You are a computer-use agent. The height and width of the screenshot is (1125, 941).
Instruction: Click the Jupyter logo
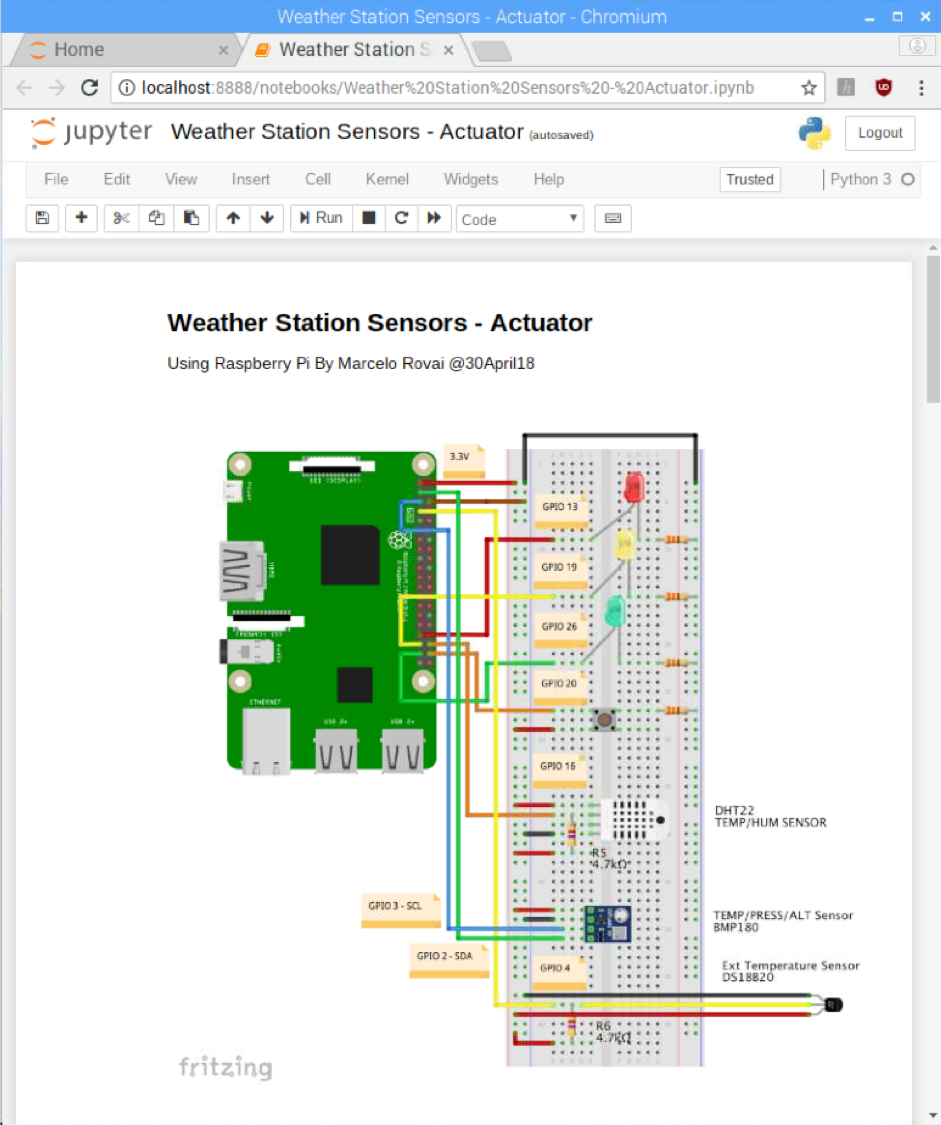pyautogui.click(x=91, y=133)
